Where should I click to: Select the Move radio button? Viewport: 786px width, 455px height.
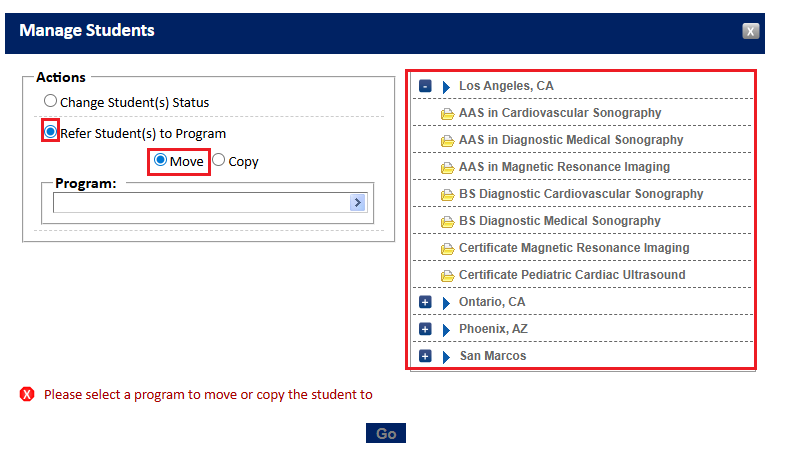(160, 160)
